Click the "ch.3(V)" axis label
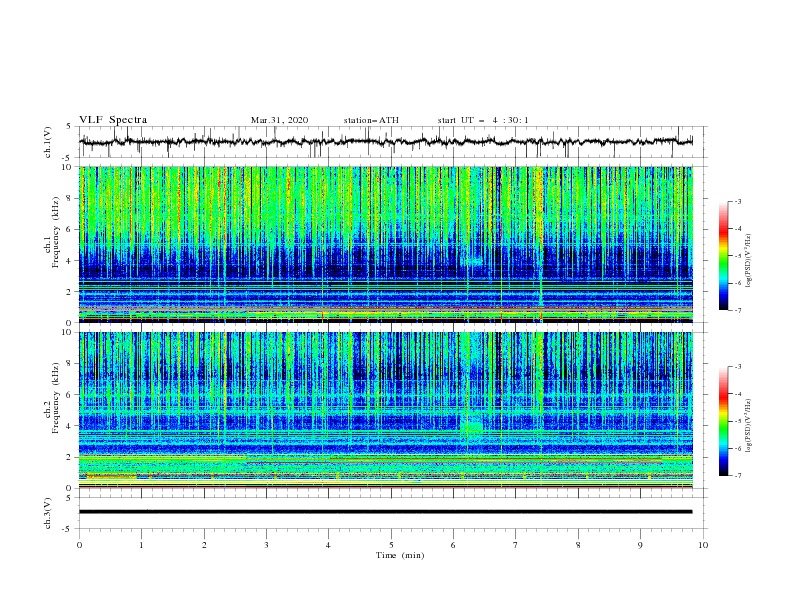The image size is (792, 612). [48, 513]
